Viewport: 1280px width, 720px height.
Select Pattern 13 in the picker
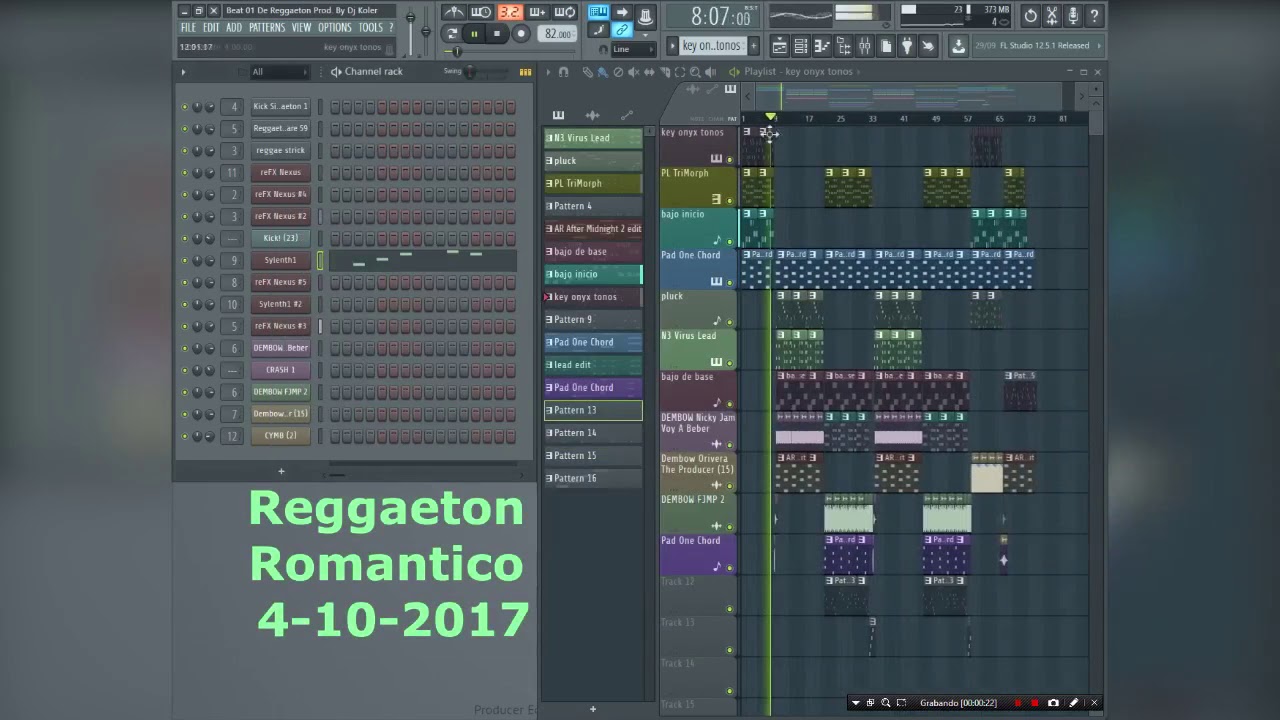pos(593,410)
